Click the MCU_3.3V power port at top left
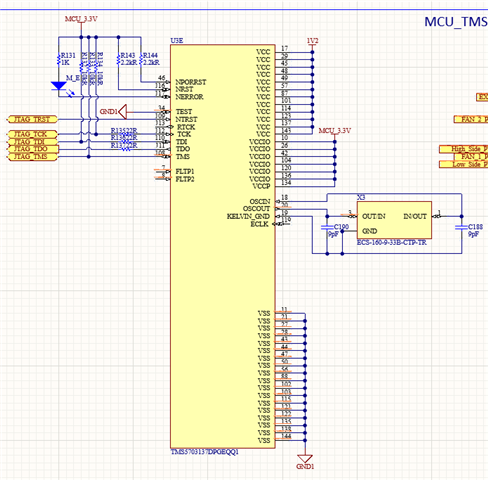The image size is (488, 480). point(81,19)
